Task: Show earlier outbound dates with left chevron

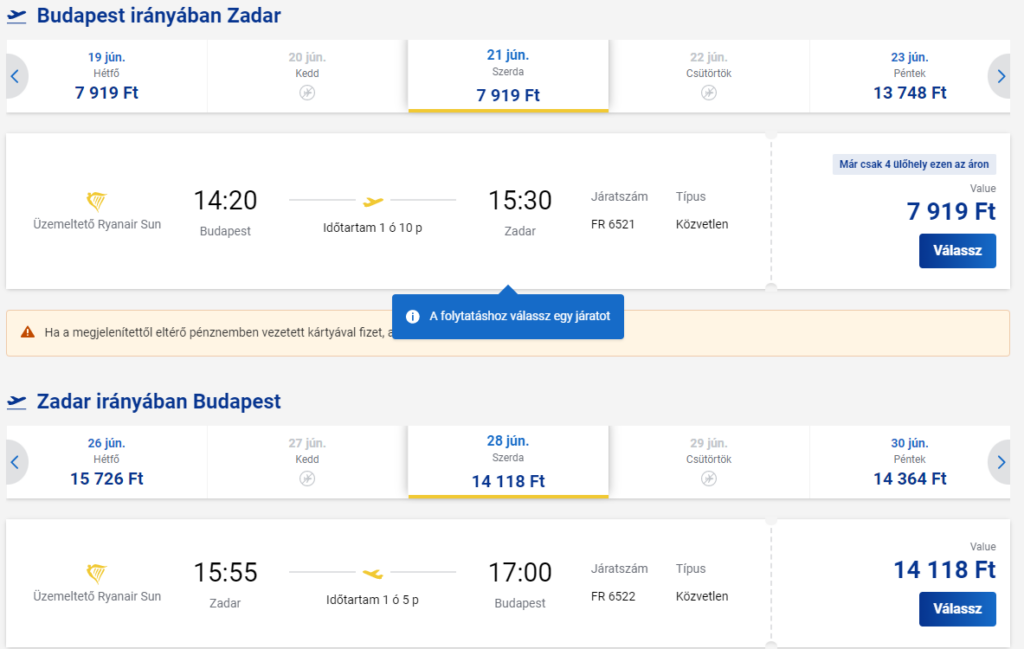Action: pyautogui.click(x=16, y=76)
